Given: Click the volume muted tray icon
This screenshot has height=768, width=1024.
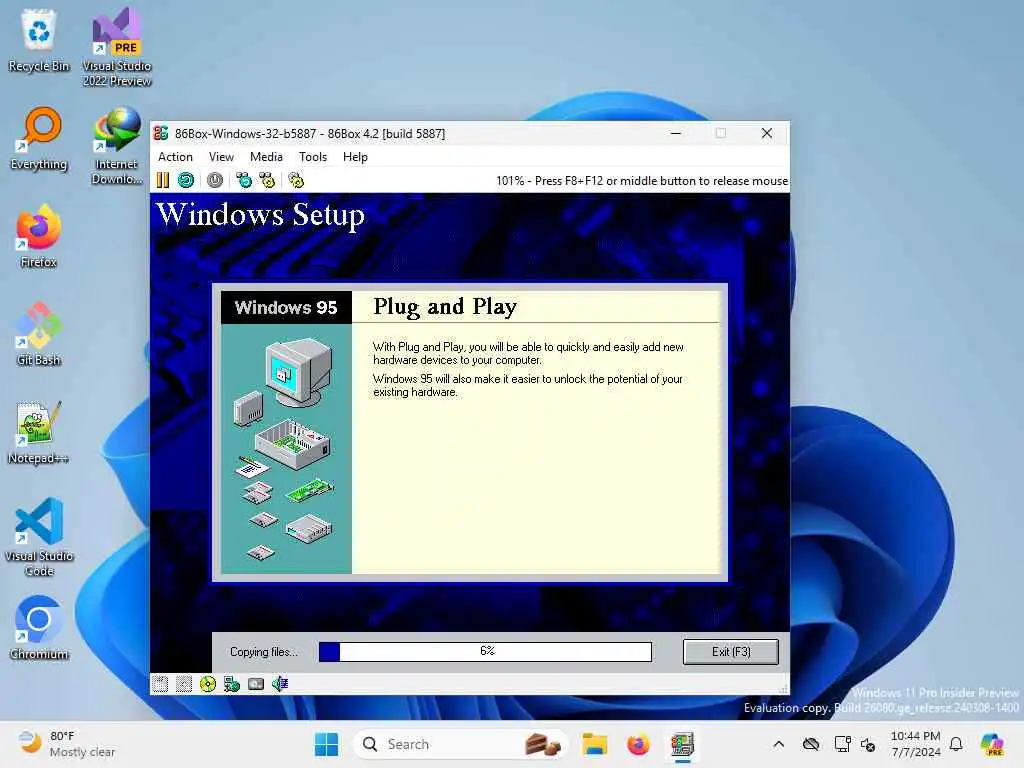Looking at the screenshot, I should click(868, 744).
